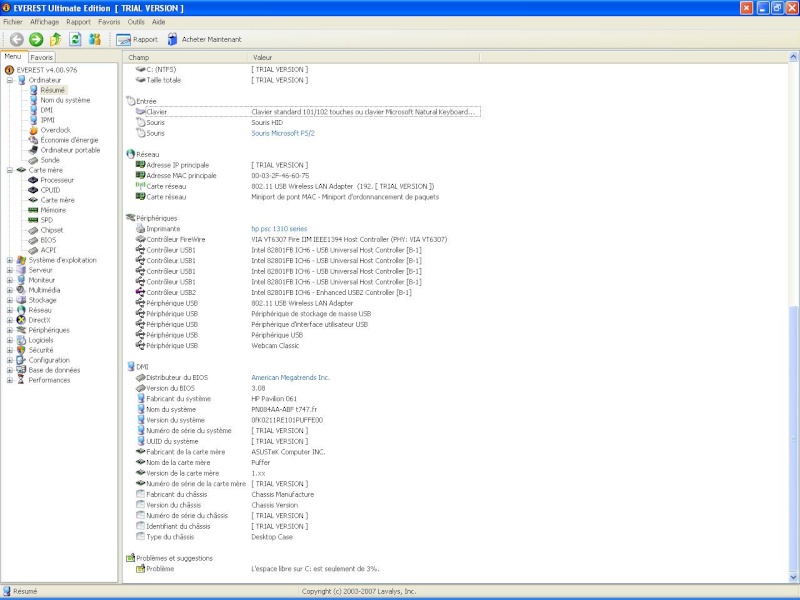The height and width of the screenshot is (600, 800).
Task: Select the Mémoire item under Carte mère
Action: tap(53, 210)
